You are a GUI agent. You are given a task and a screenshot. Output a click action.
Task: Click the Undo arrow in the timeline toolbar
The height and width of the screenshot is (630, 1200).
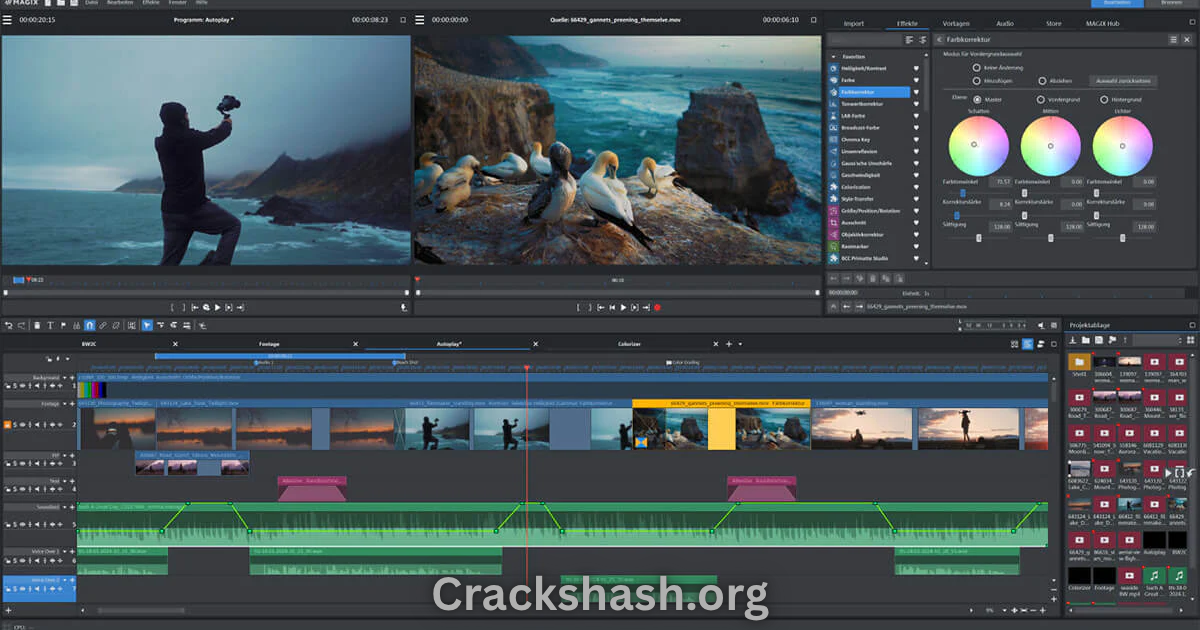point(7,325)
